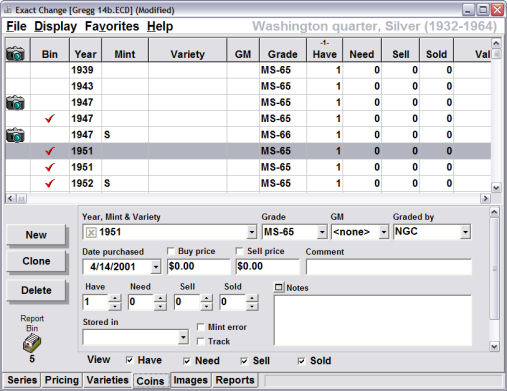Open the Date purchased calendar dropdown
The height and width of the screenshot is (391, 507).
[155, 267]
